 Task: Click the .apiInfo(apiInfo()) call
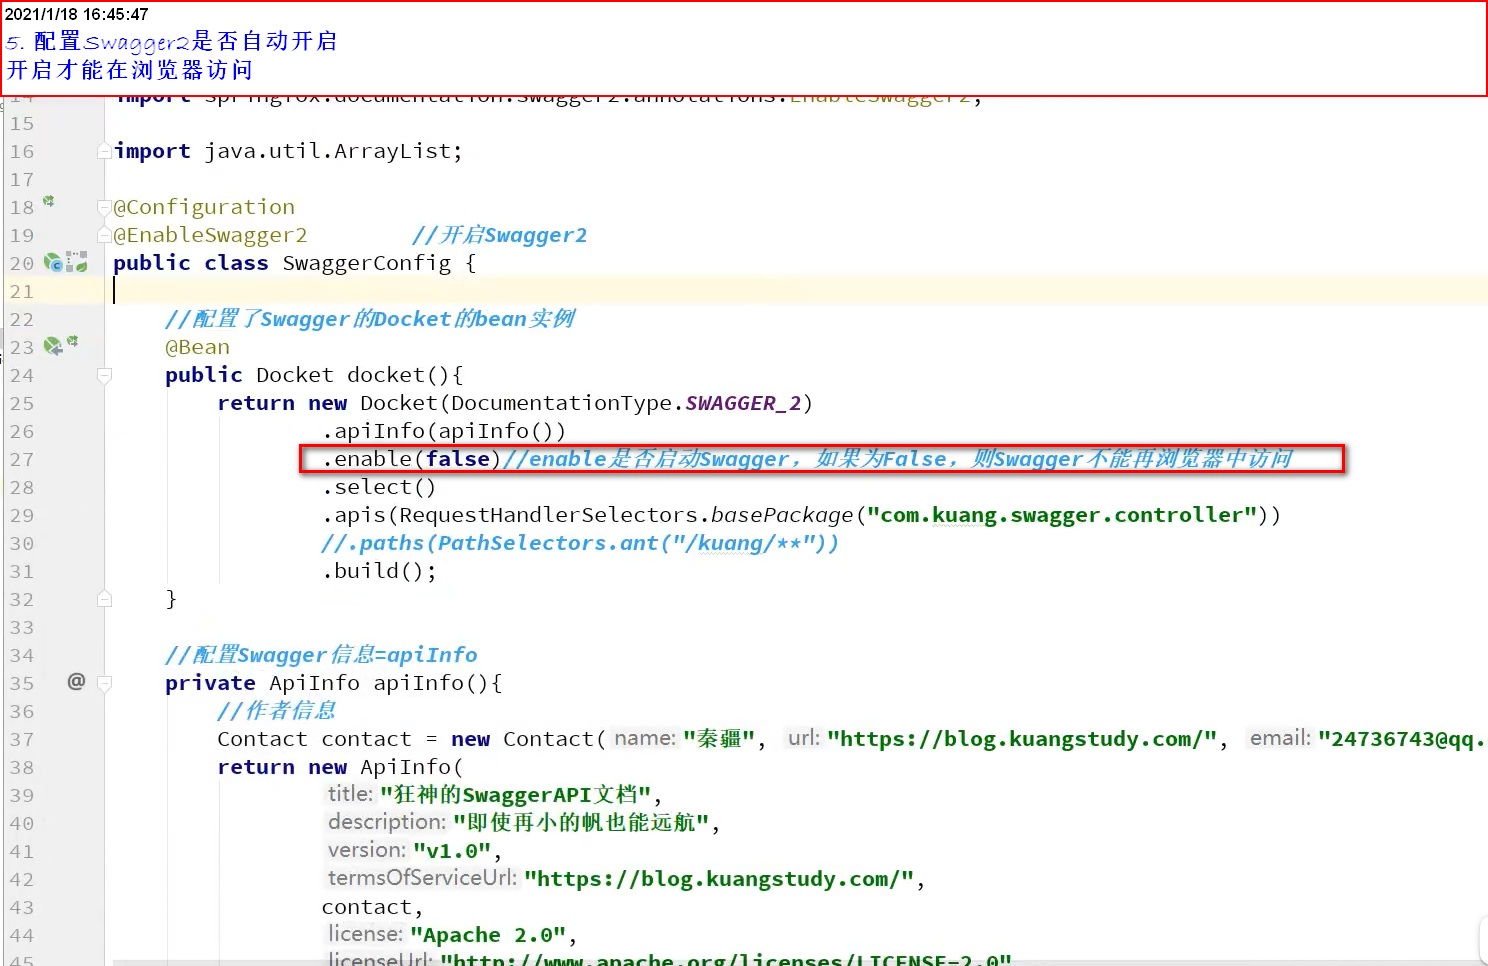click(444, 431)
